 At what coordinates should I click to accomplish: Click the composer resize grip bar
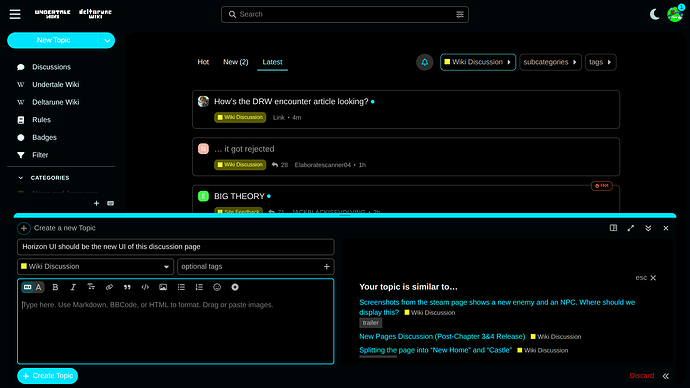pos(345,216)
